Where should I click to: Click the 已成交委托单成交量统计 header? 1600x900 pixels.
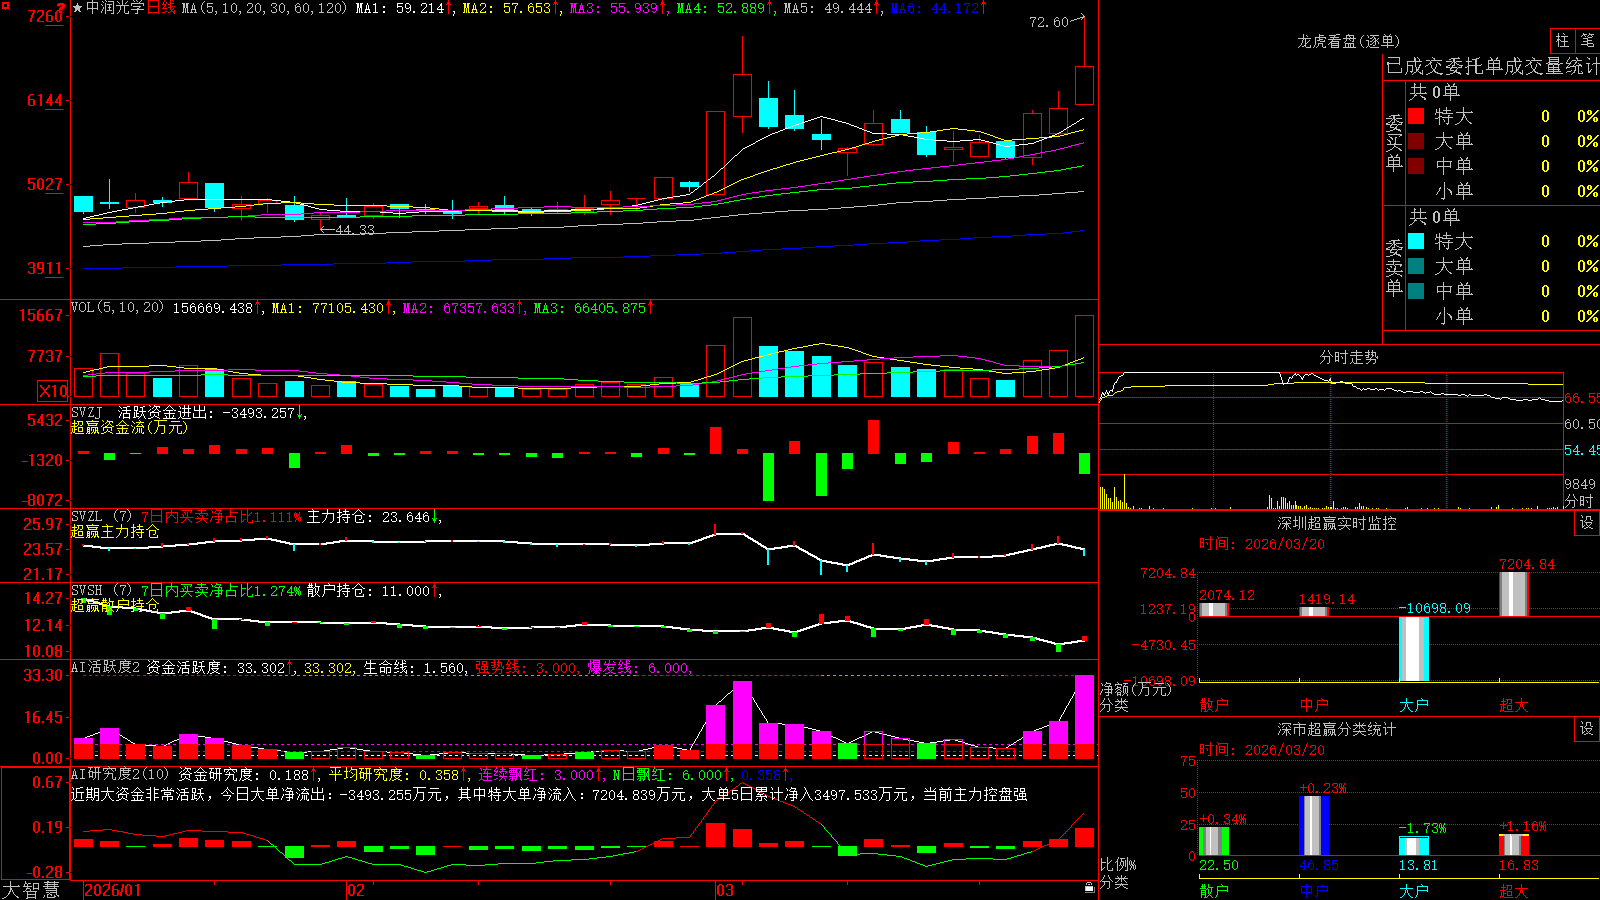(x=1492, y=66)
